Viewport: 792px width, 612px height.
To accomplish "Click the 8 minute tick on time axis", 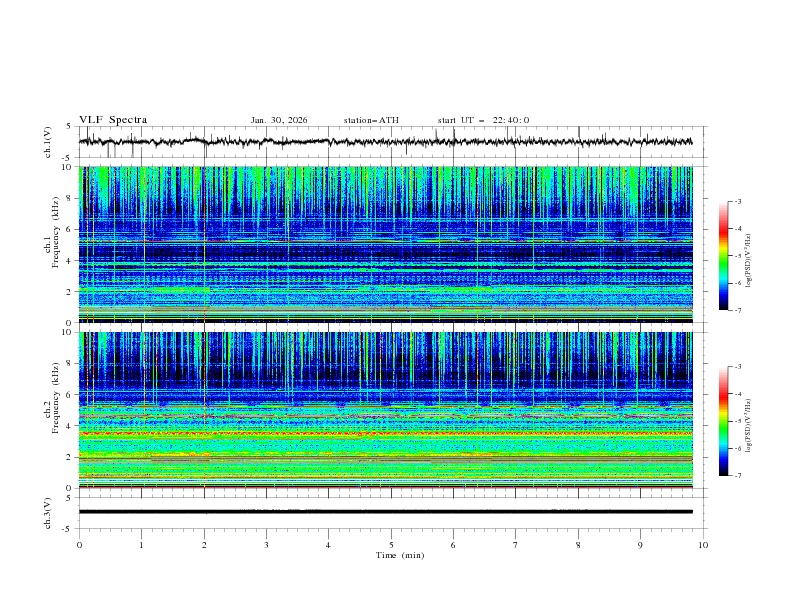I will pos(578,545).
